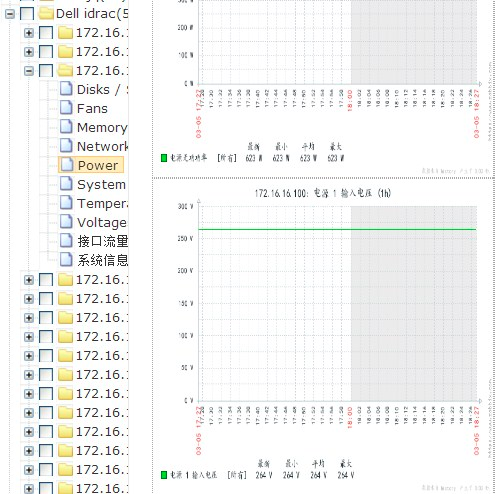
Task: Click the graph title 172.16.16.100: 电源 1 输入电压 (1h)
Action: pos(323,193)
